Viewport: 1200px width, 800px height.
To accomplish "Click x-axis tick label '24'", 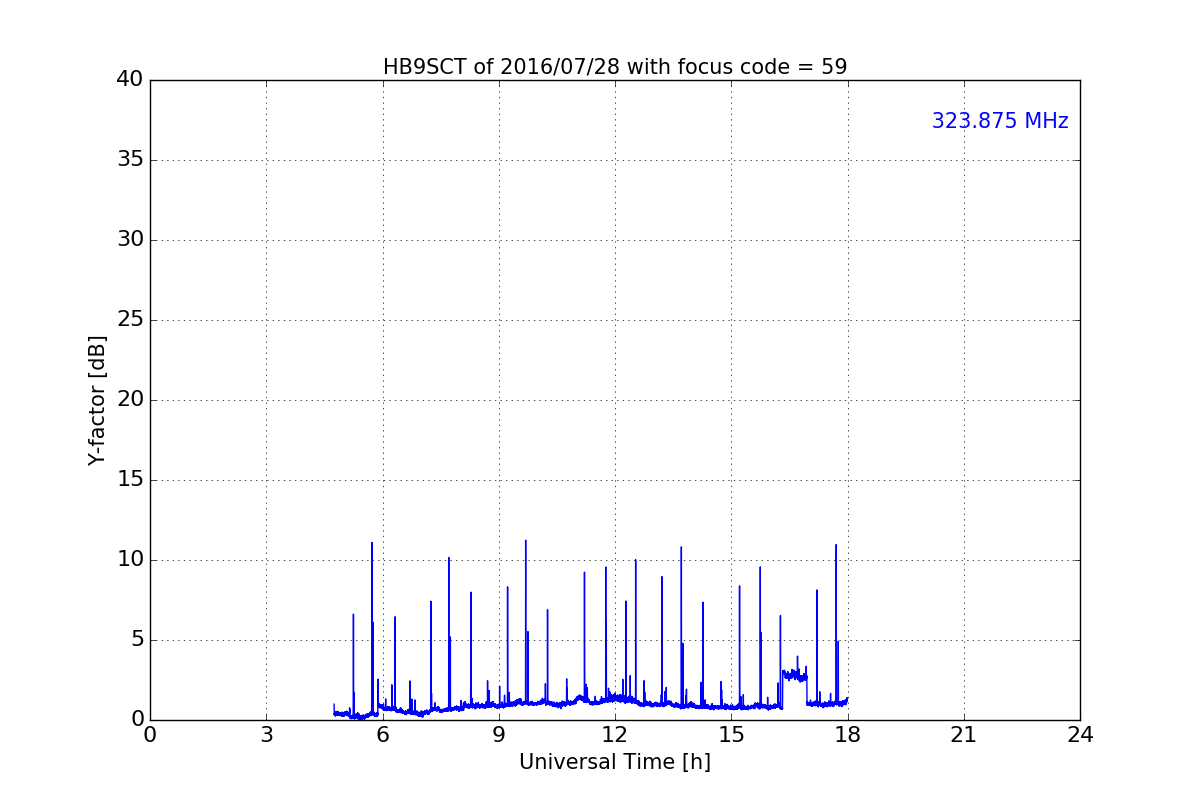I will tap(1080, 734).
